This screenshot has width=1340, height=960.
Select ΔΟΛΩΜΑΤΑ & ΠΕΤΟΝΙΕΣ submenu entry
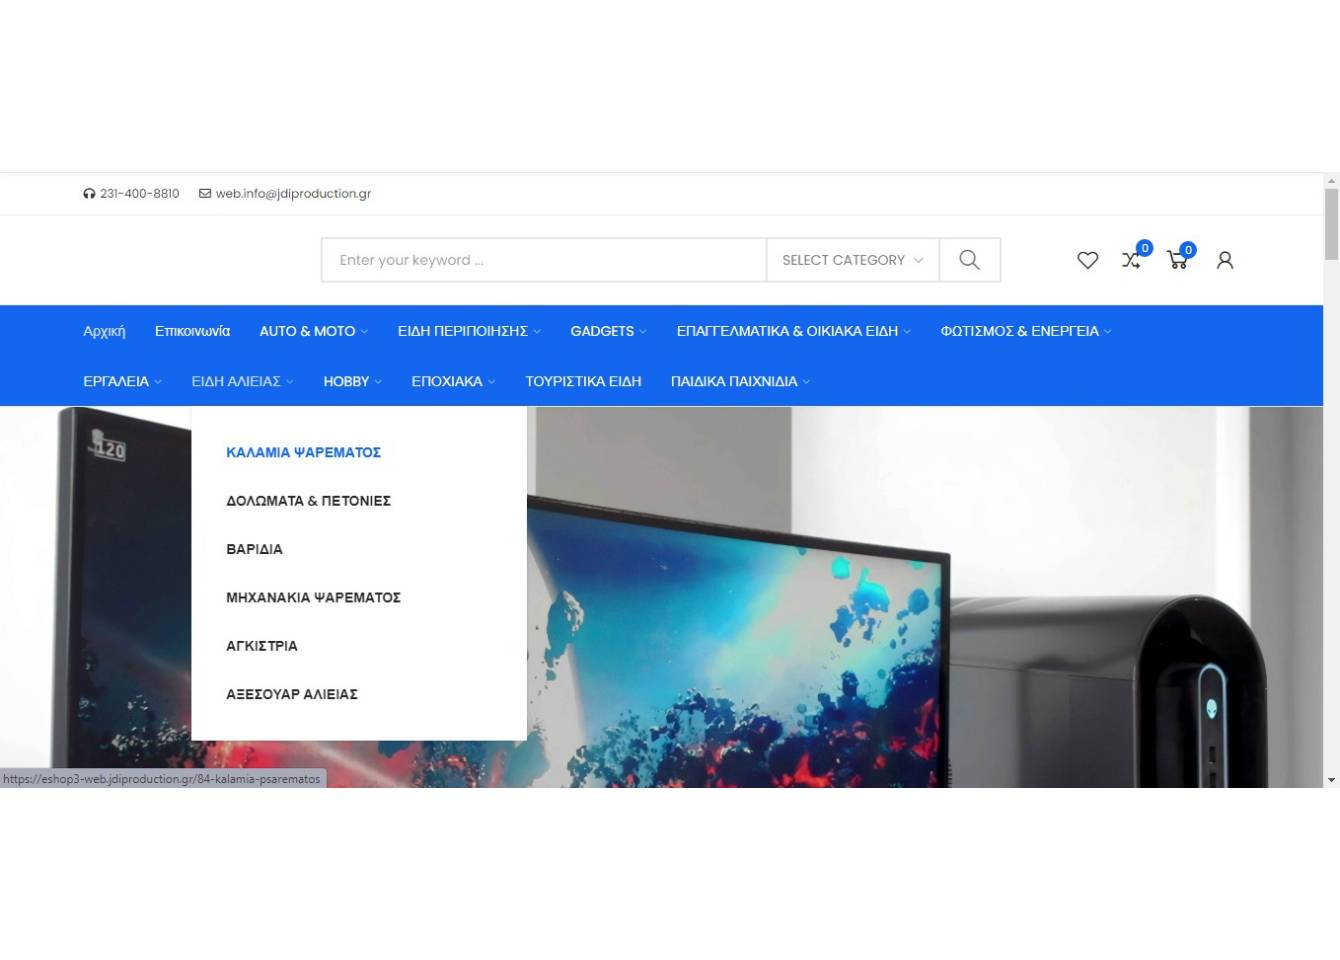click(x=308, y=501)
